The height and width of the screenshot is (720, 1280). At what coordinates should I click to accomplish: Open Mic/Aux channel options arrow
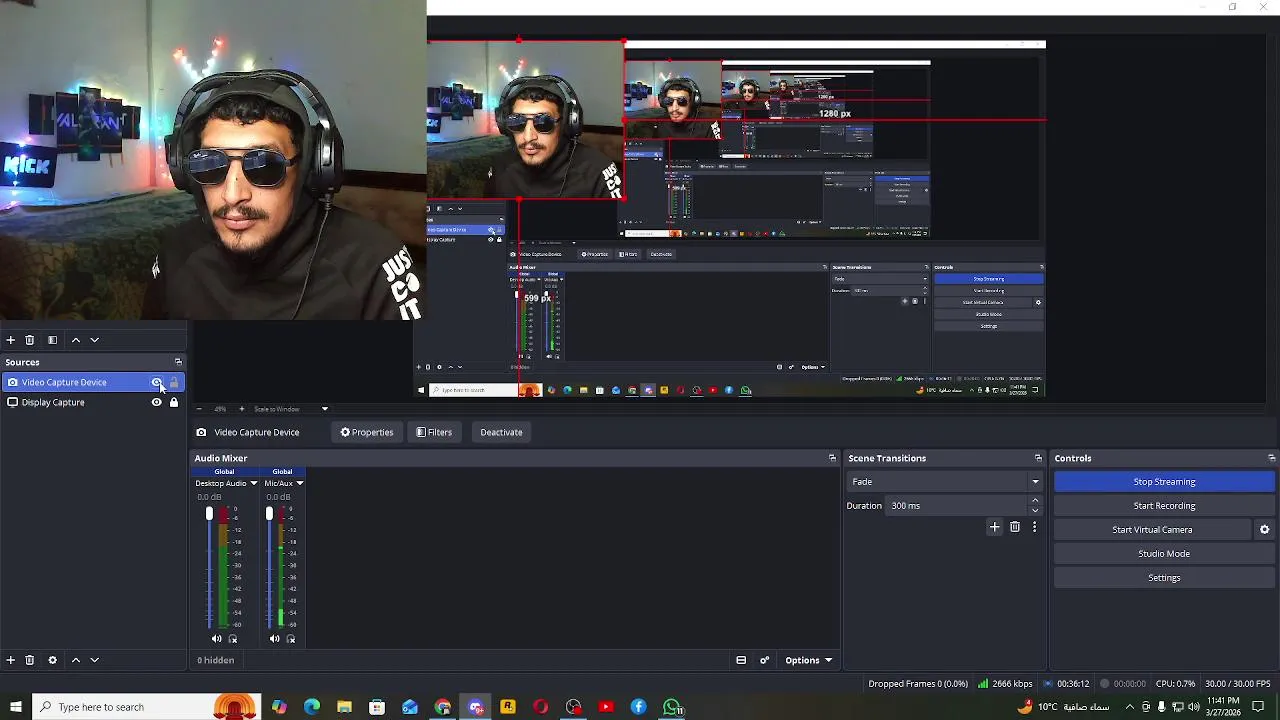299,483
